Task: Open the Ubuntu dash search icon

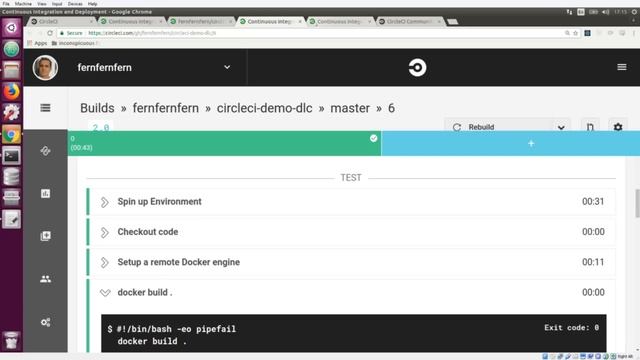Action: coord(11,27)
